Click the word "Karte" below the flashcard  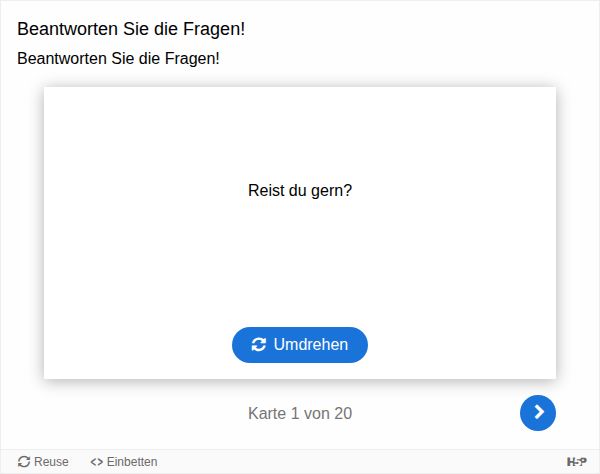(x=267, y=413)
